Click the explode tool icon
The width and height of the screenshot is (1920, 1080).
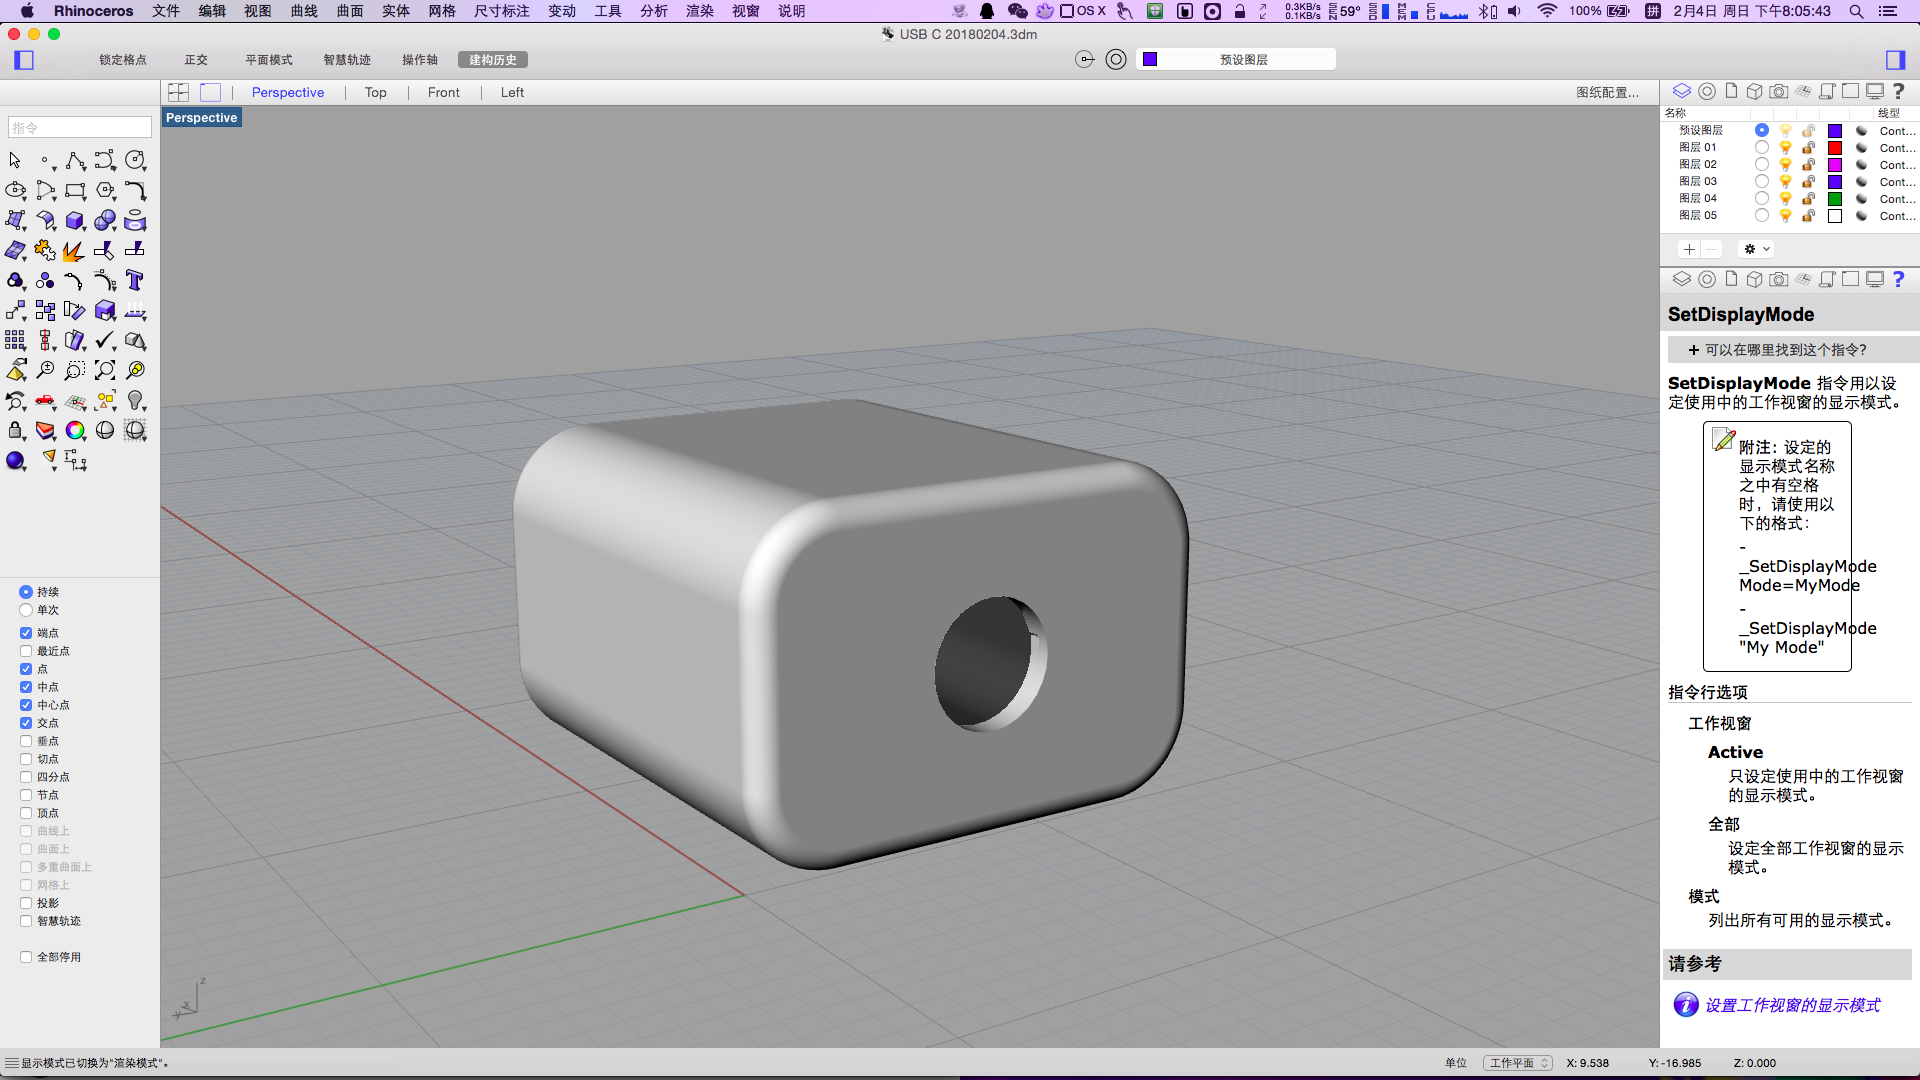tap(74, 251)
